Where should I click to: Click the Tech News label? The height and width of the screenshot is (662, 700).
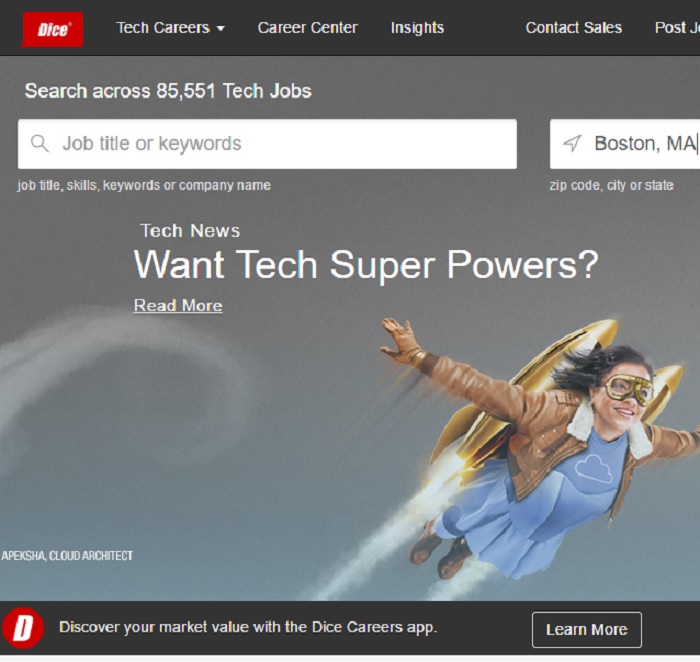(190, 231)
